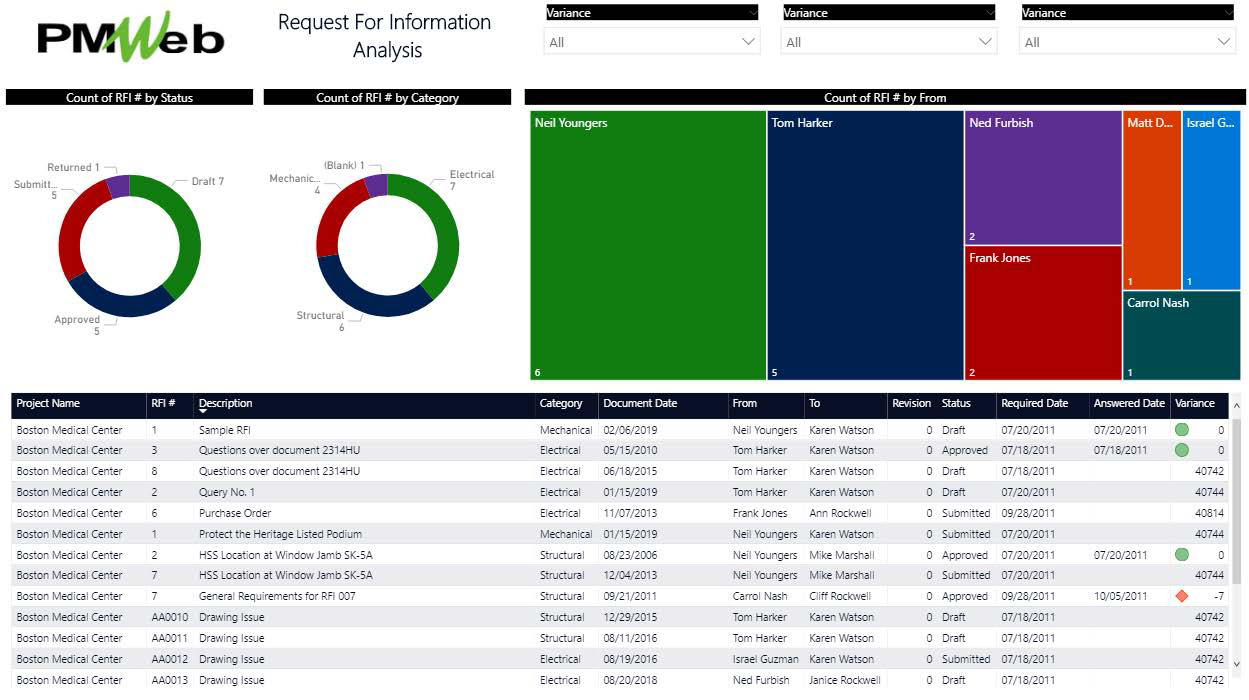The width and height of the screenshot is (1249, 700).
Task: Click the From column header
Action: [745, 403]
